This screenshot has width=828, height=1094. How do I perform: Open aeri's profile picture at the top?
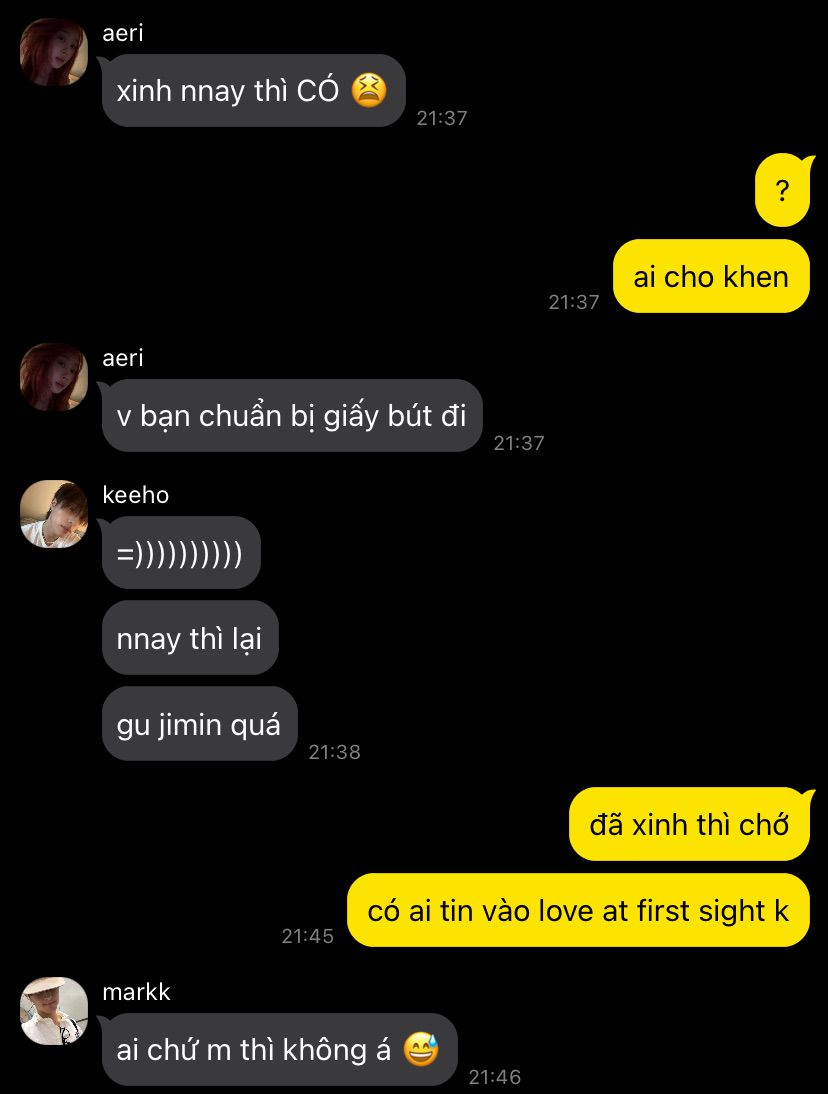coord(54,52)
